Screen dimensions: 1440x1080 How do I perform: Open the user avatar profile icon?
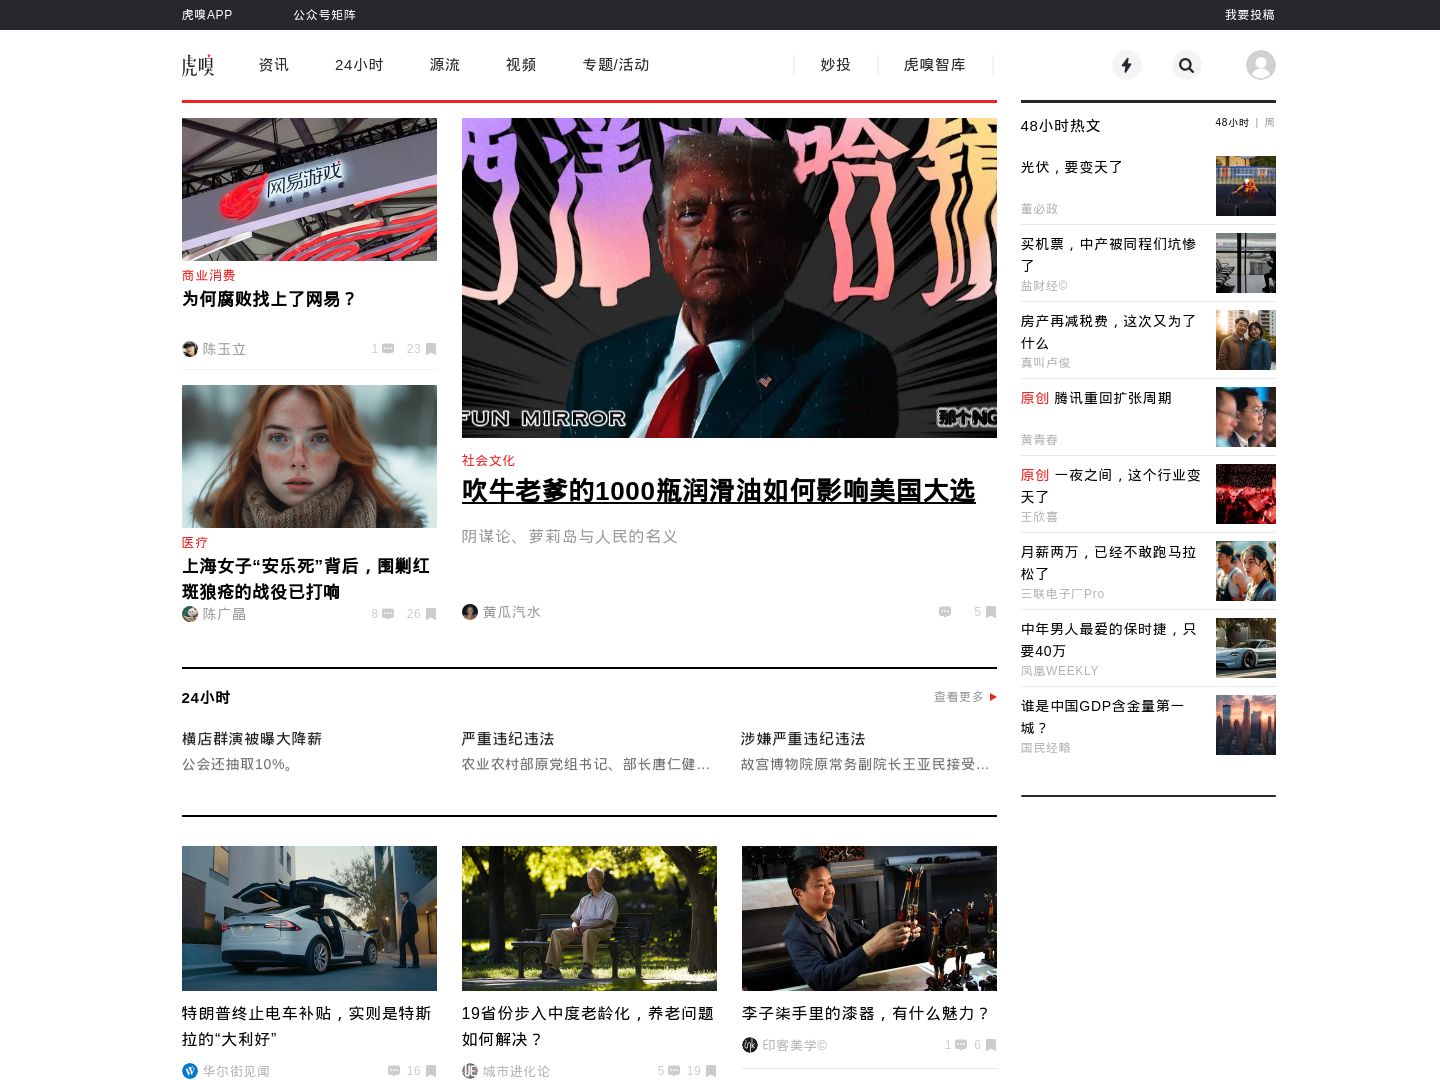click(1261, 65)
